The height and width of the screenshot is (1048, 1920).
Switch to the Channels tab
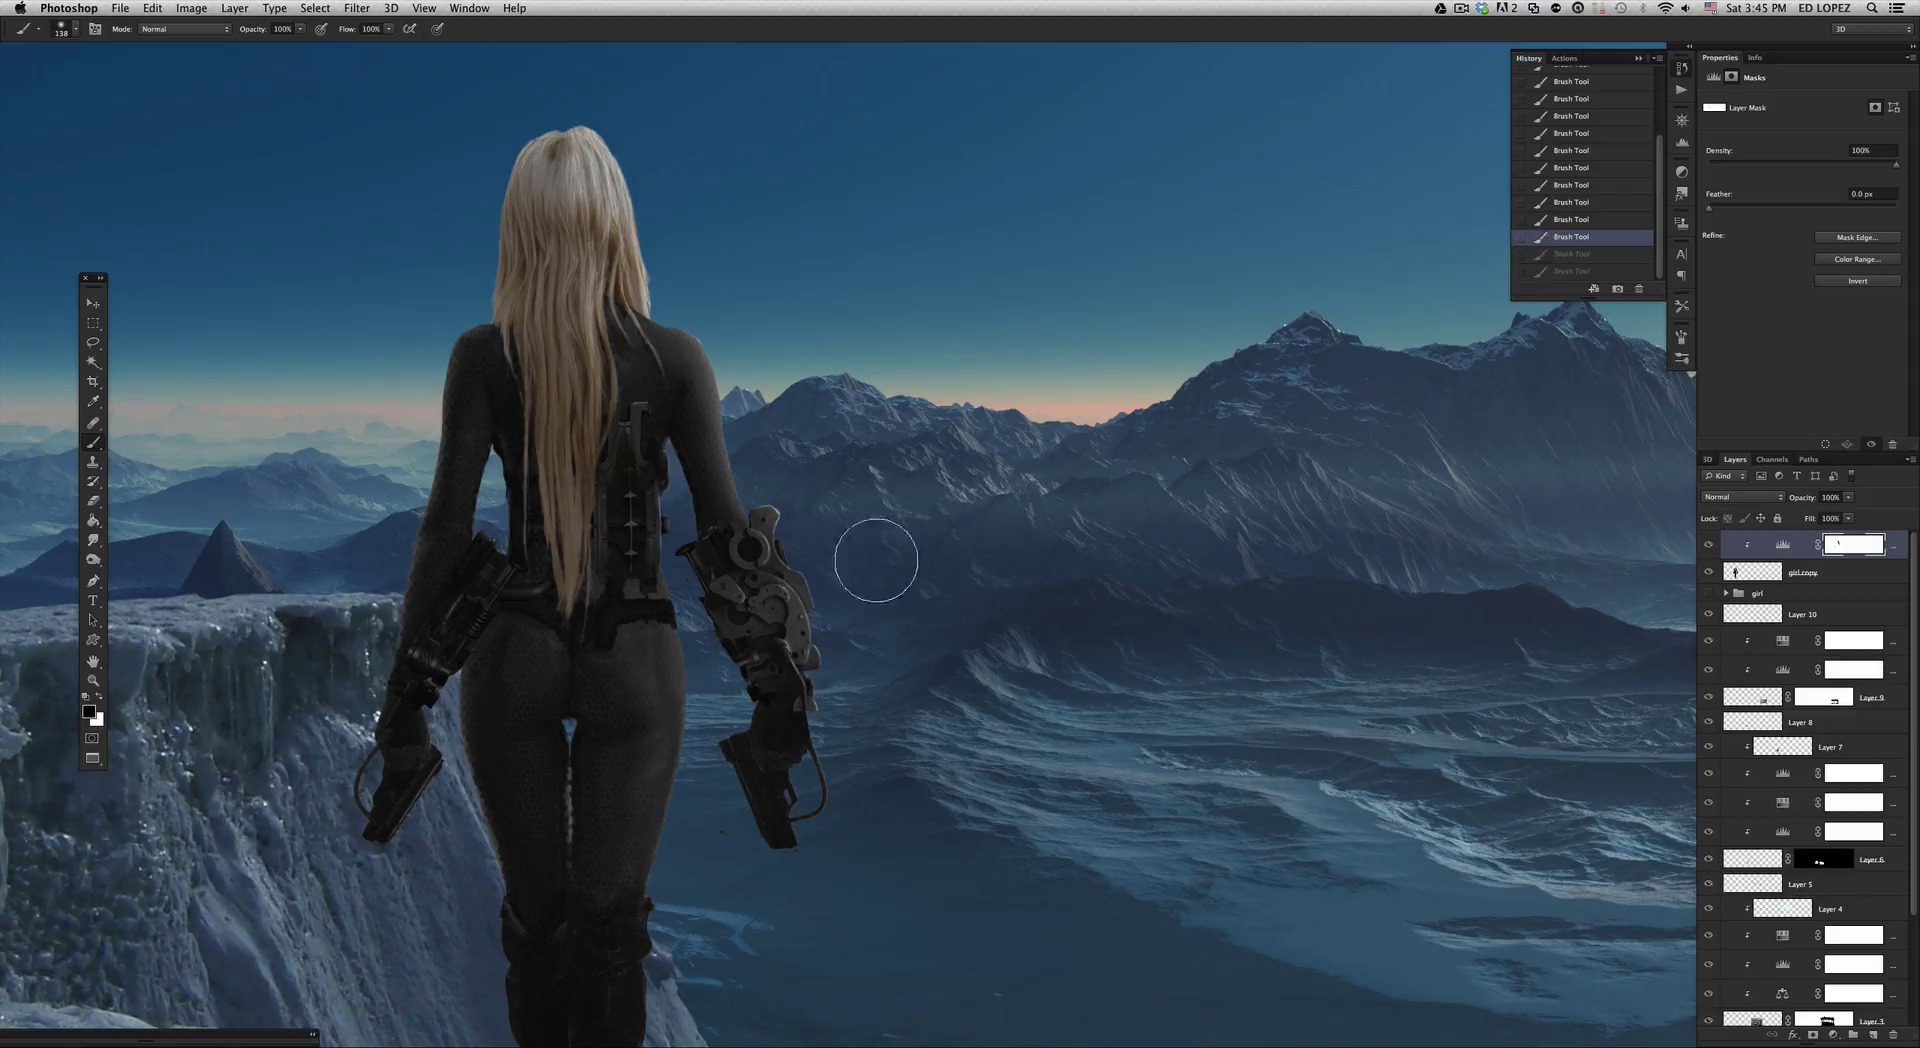tap(1772, 459)
